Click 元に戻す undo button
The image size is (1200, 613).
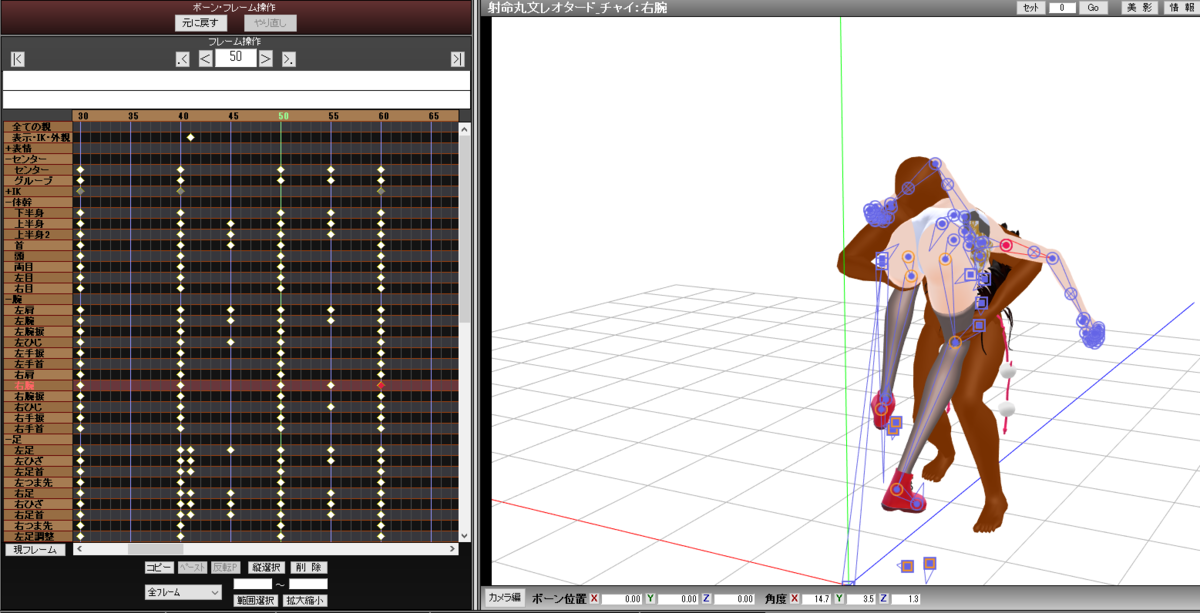[202, 22]
